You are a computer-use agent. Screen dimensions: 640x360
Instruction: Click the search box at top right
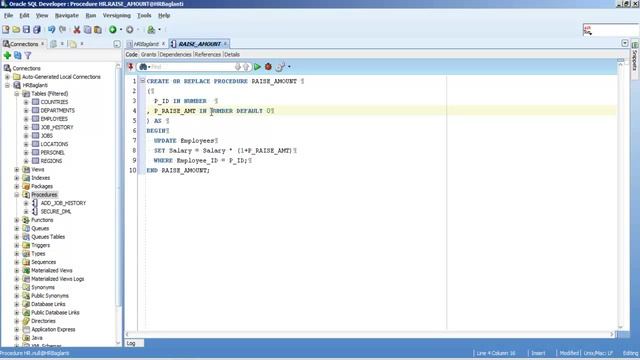[x=611, y=30]
